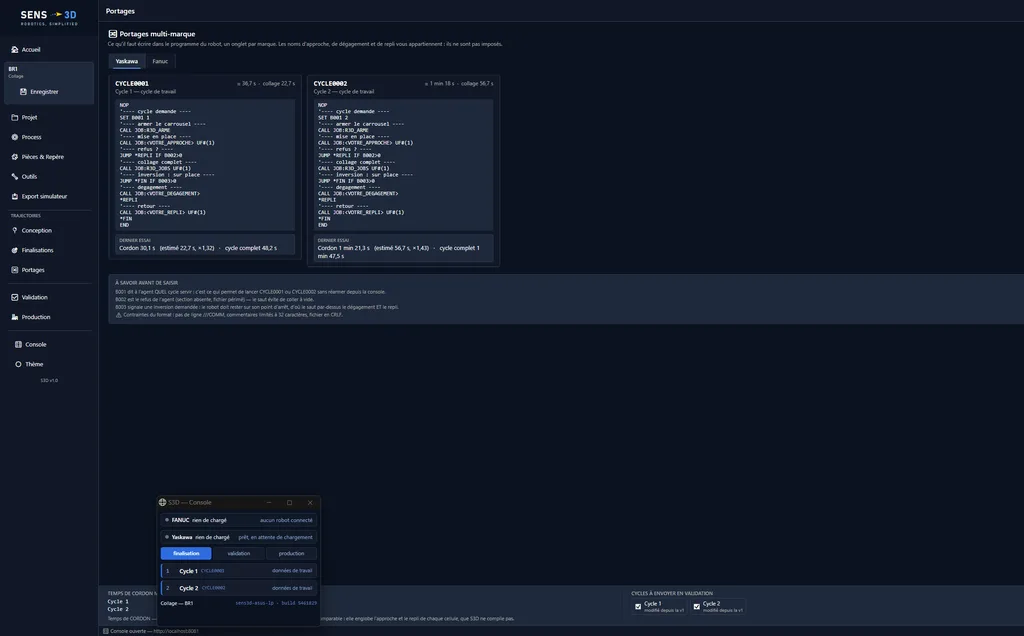The width and height of the screenshot is (1024, 636).
Task: Select the finalisation tab in the Console window
Action: pyautogui.click(x=186, y=554)
